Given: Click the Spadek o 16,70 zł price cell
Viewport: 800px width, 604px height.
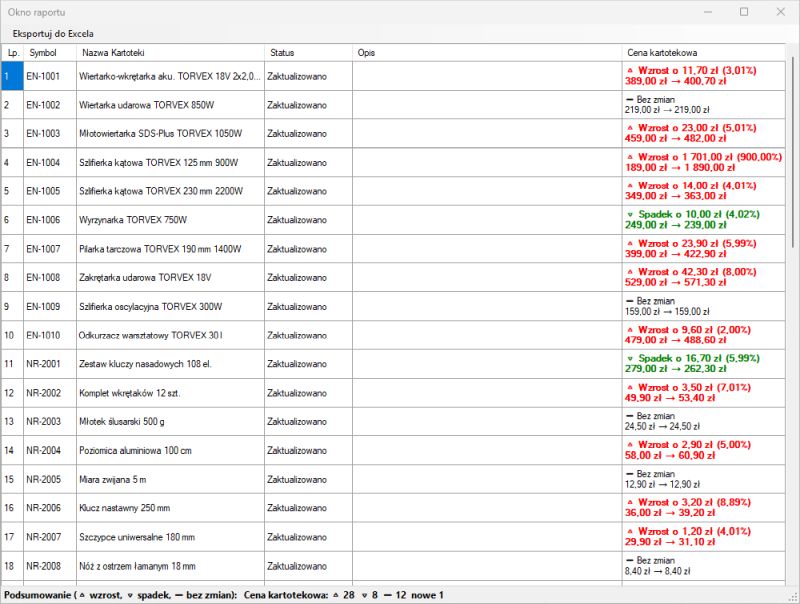Looking at the screenshot, I should pos(704,364).
